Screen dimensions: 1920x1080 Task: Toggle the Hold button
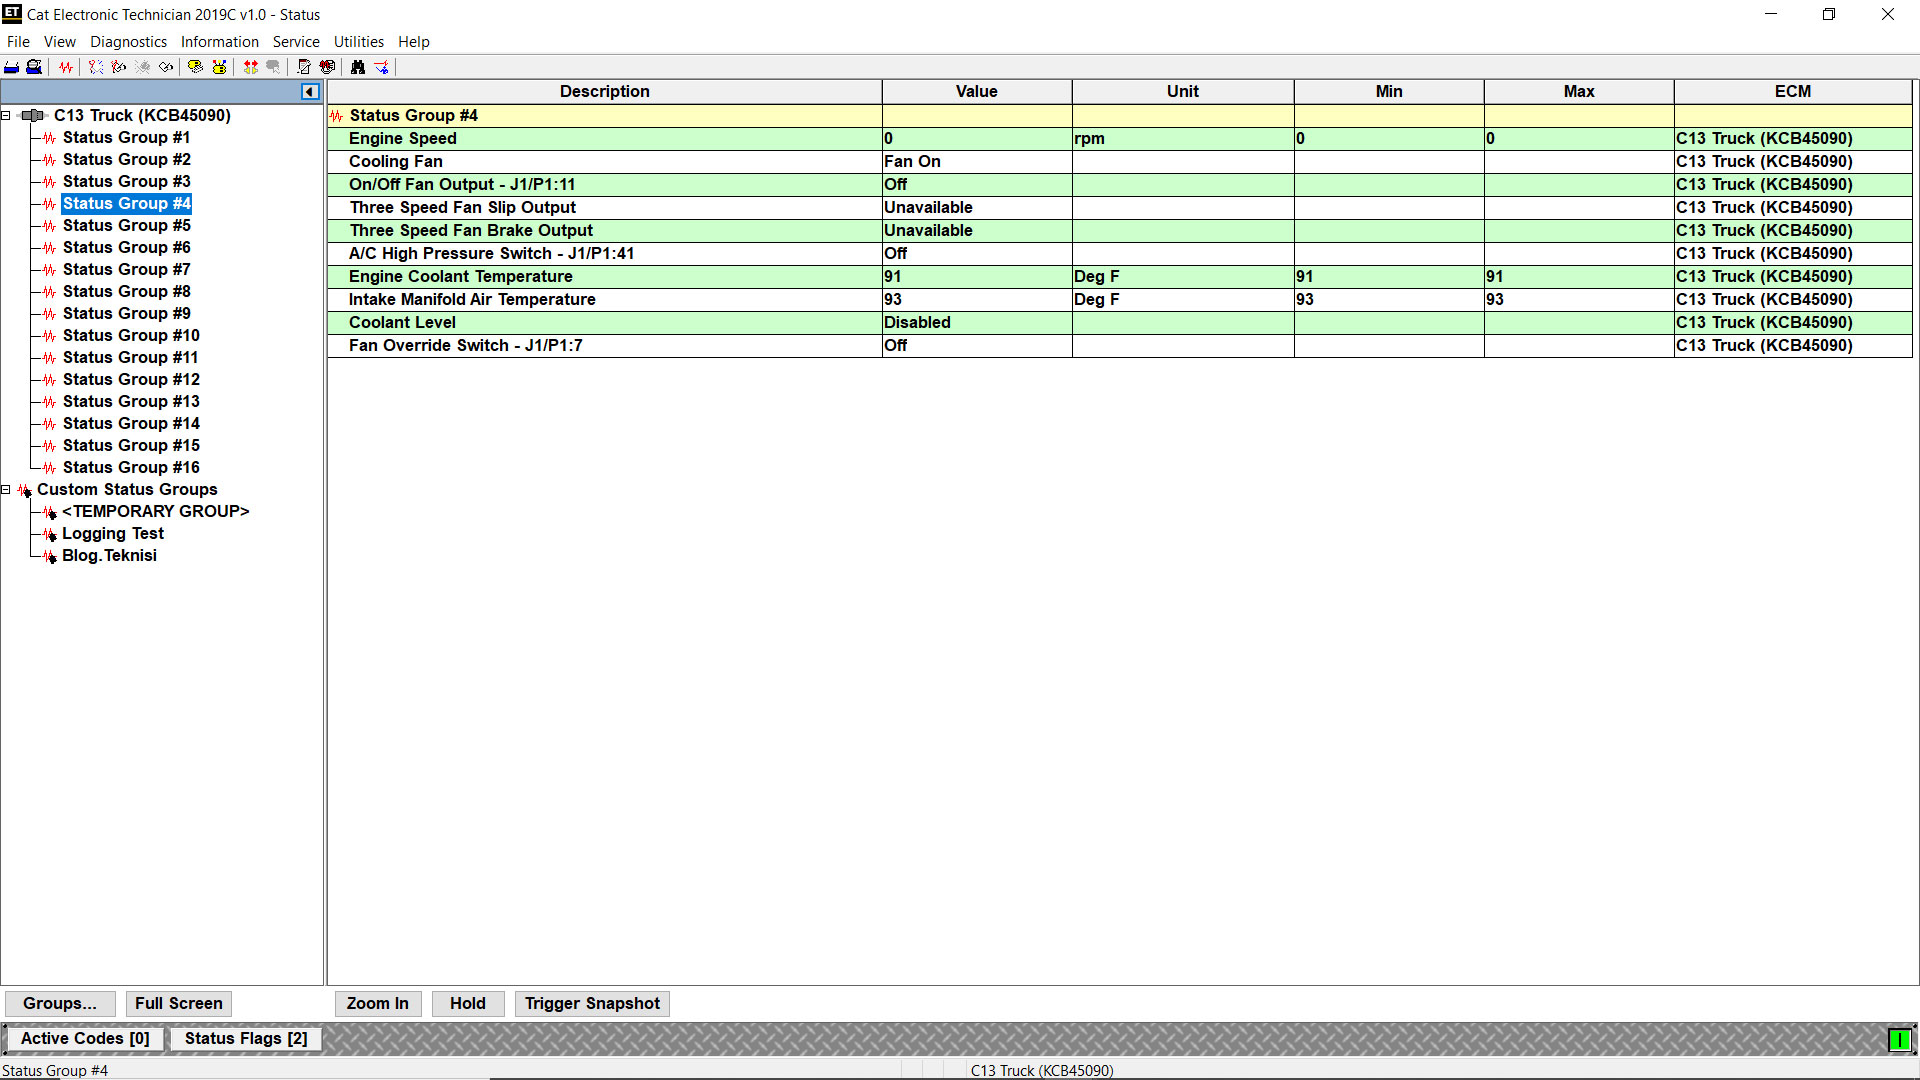pyautogui.click(x=467, y=1003)
